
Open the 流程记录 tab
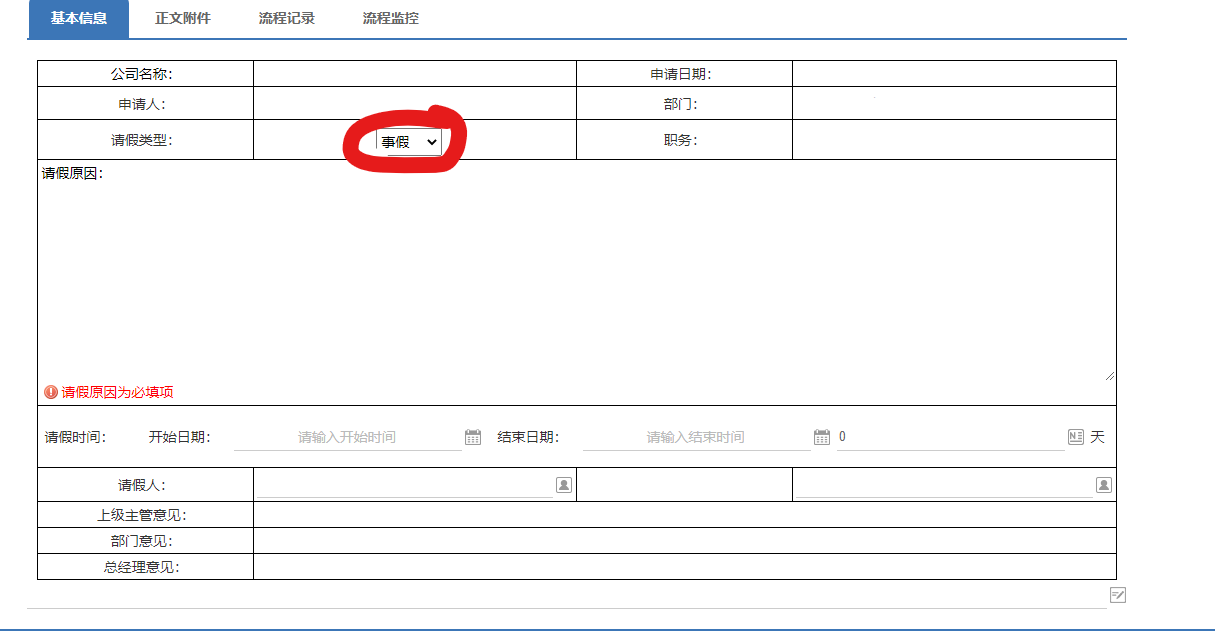287,19
